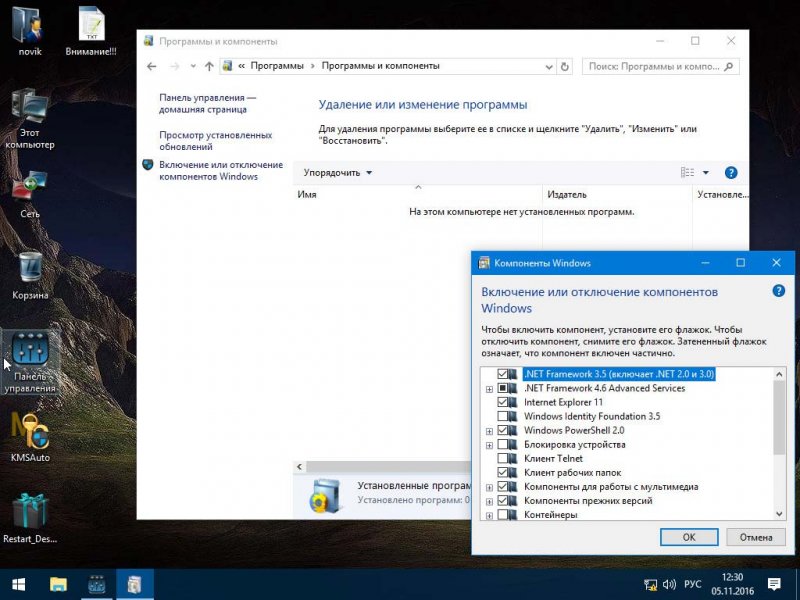The image size is (800, 600).
Task: Enable Windows Identity Foundation 3.5 checkbox
Action: 503,416
